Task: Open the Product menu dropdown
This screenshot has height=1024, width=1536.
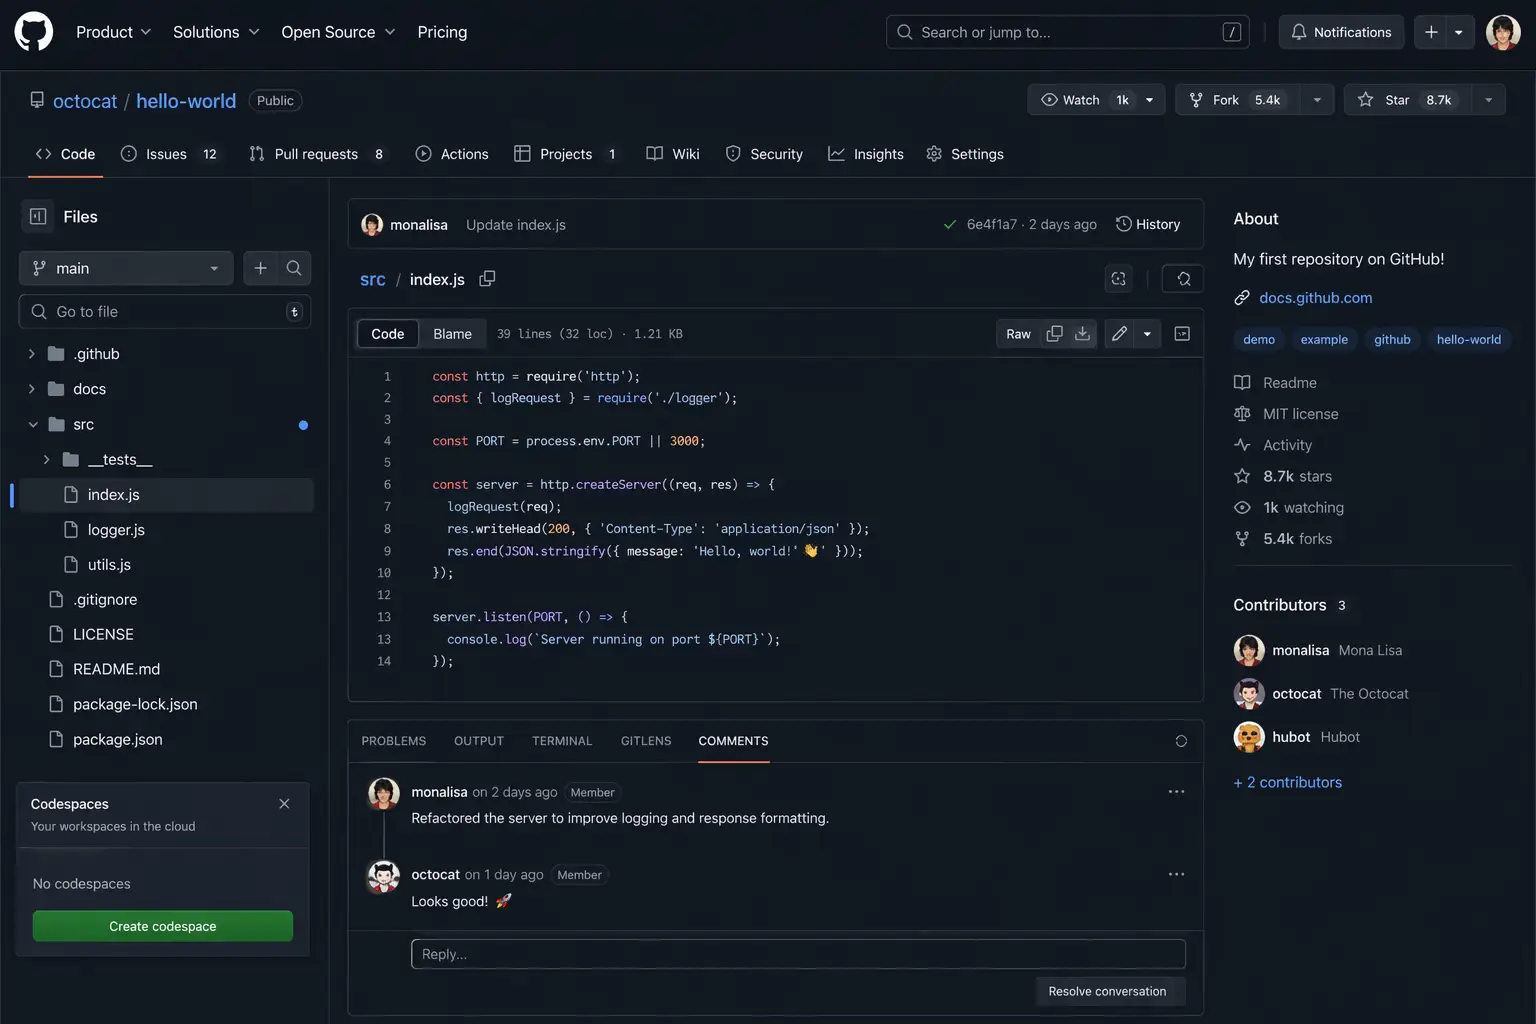Action: pos(113,32)
